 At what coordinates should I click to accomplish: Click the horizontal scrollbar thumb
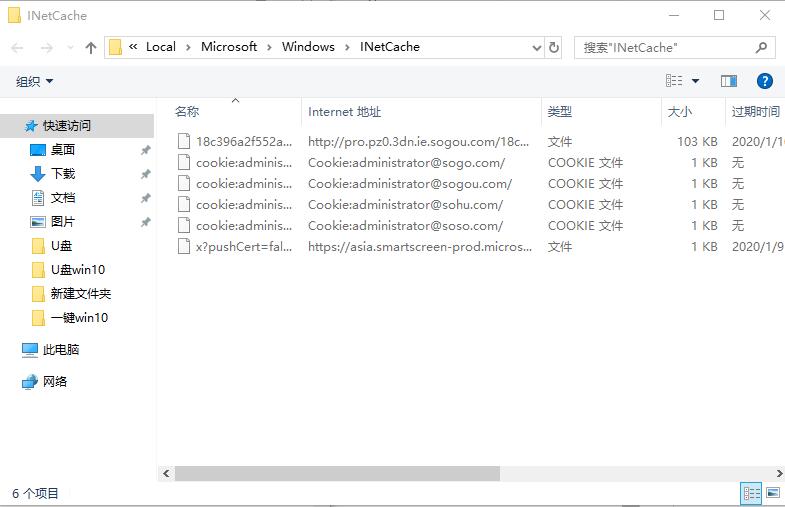pyautogui.click(x=330, y=472)
